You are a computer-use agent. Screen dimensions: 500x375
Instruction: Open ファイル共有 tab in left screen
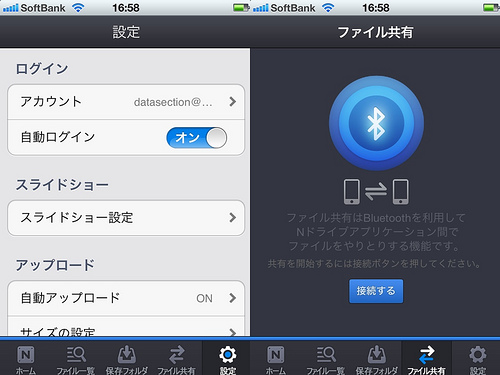pyautogui.click(x=176, y=359)
